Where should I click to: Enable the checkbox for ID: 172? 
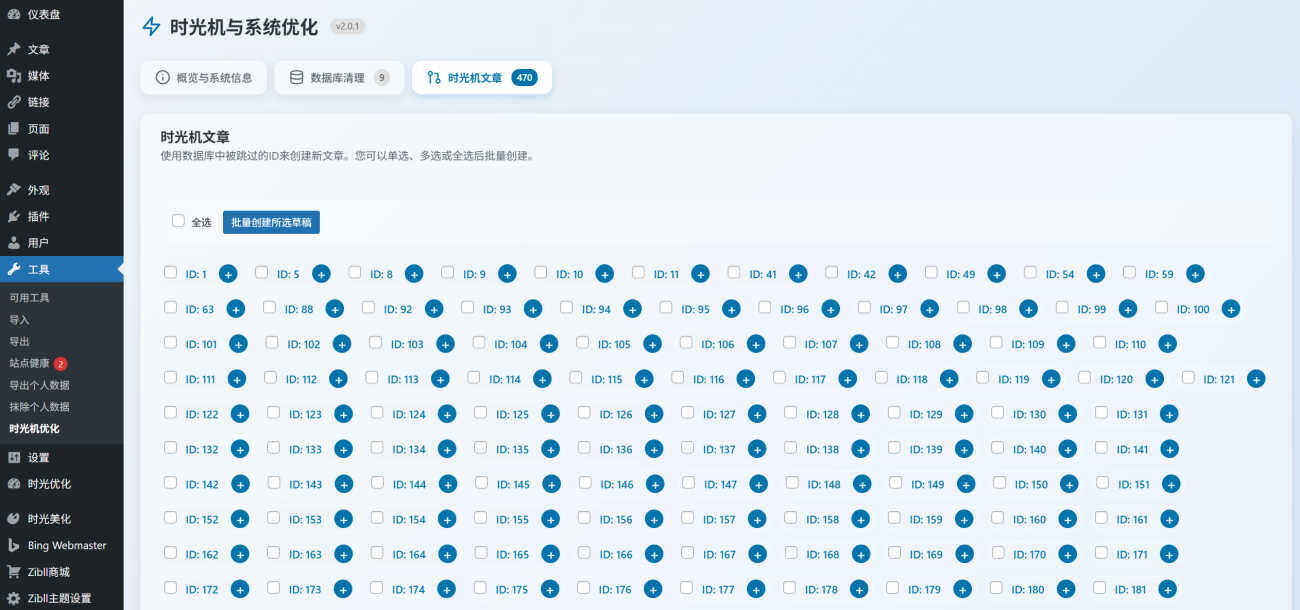point(170,588)
